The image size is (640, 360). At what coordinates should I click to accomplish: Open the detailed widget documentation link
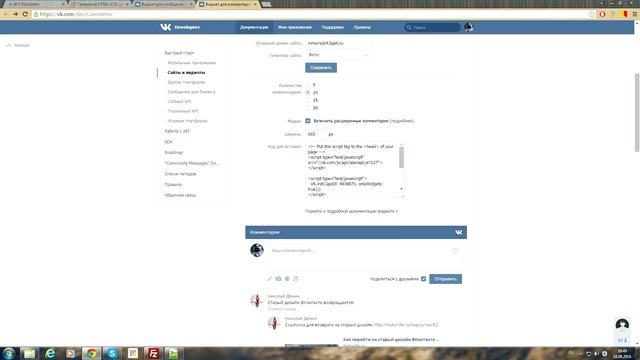pyautogui.click(x=351, y=211)
